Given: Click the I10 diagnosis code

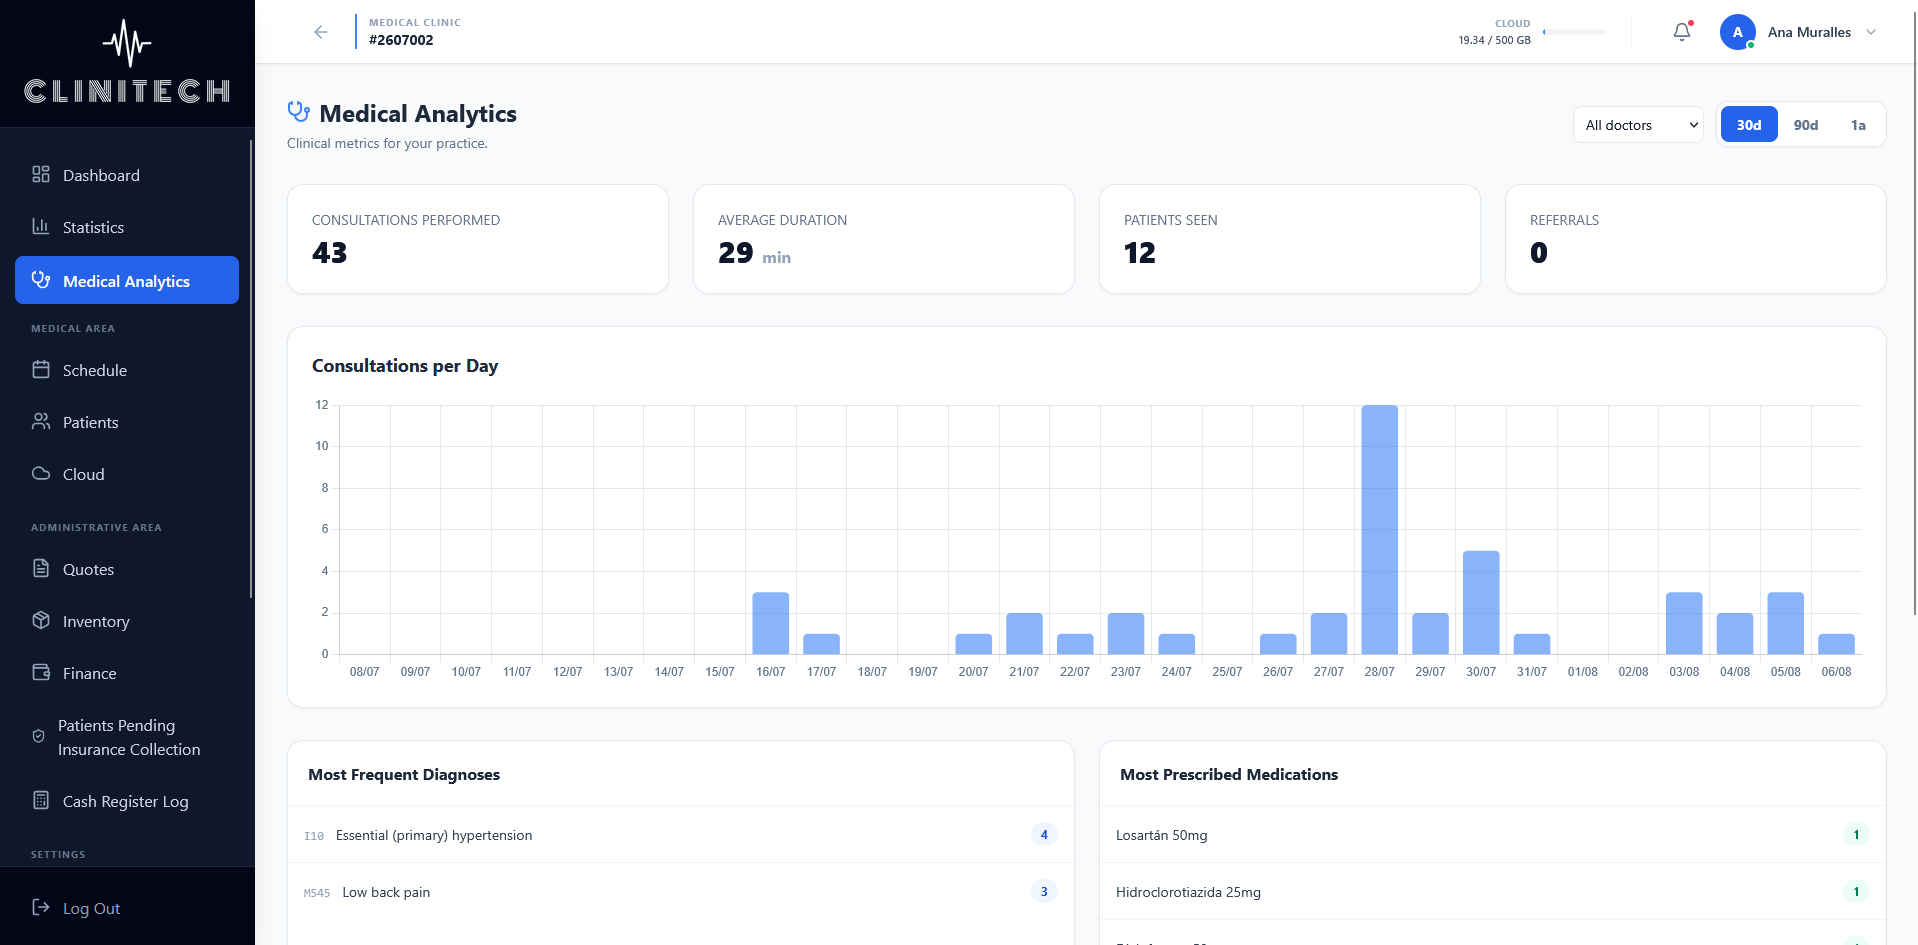Looking at the screenshot, I should click(314, 836).
